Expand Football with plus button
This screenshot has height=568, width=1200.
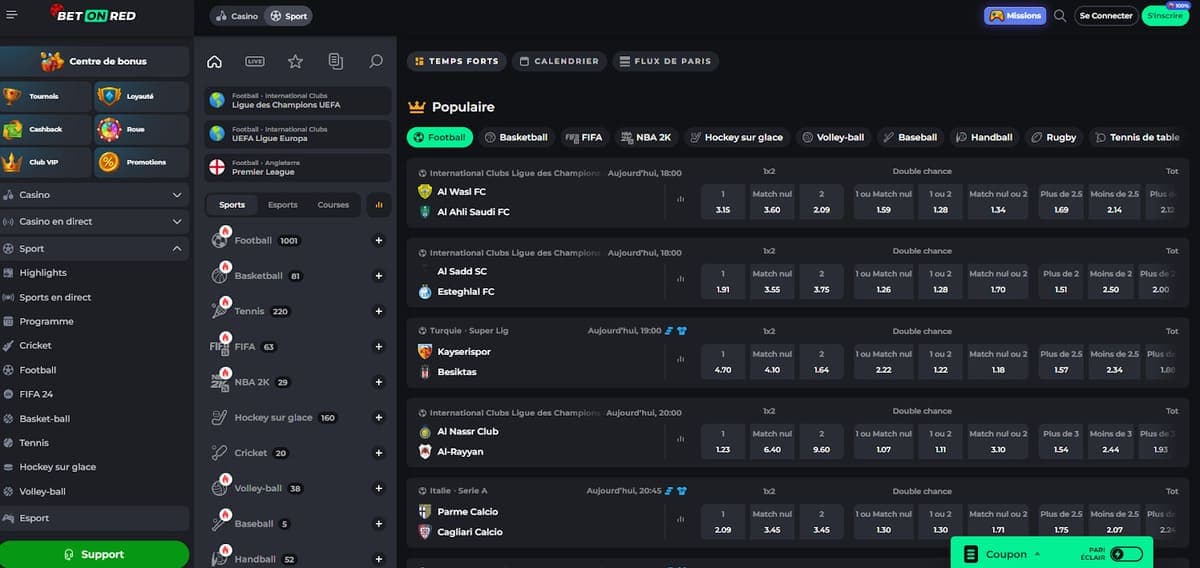tap(379, 240)
